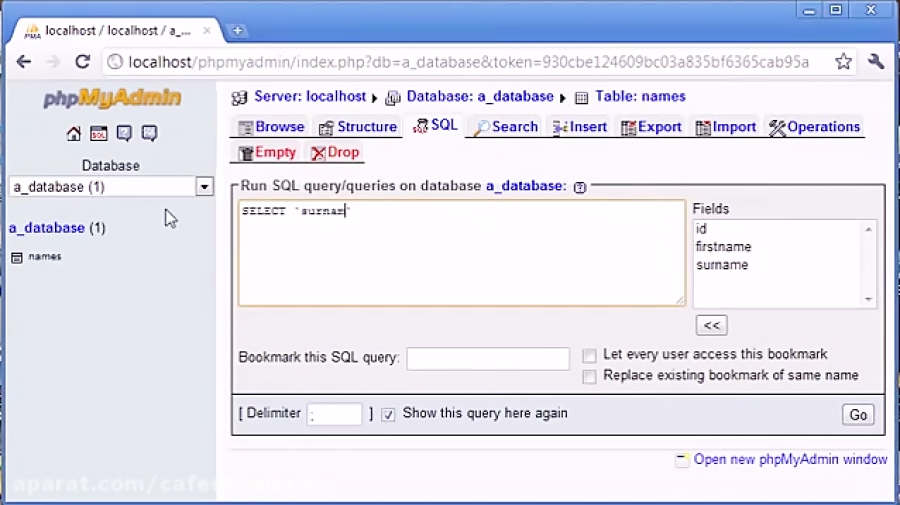
Task: Open the Insert tab
Action: [x=579, y=127]
